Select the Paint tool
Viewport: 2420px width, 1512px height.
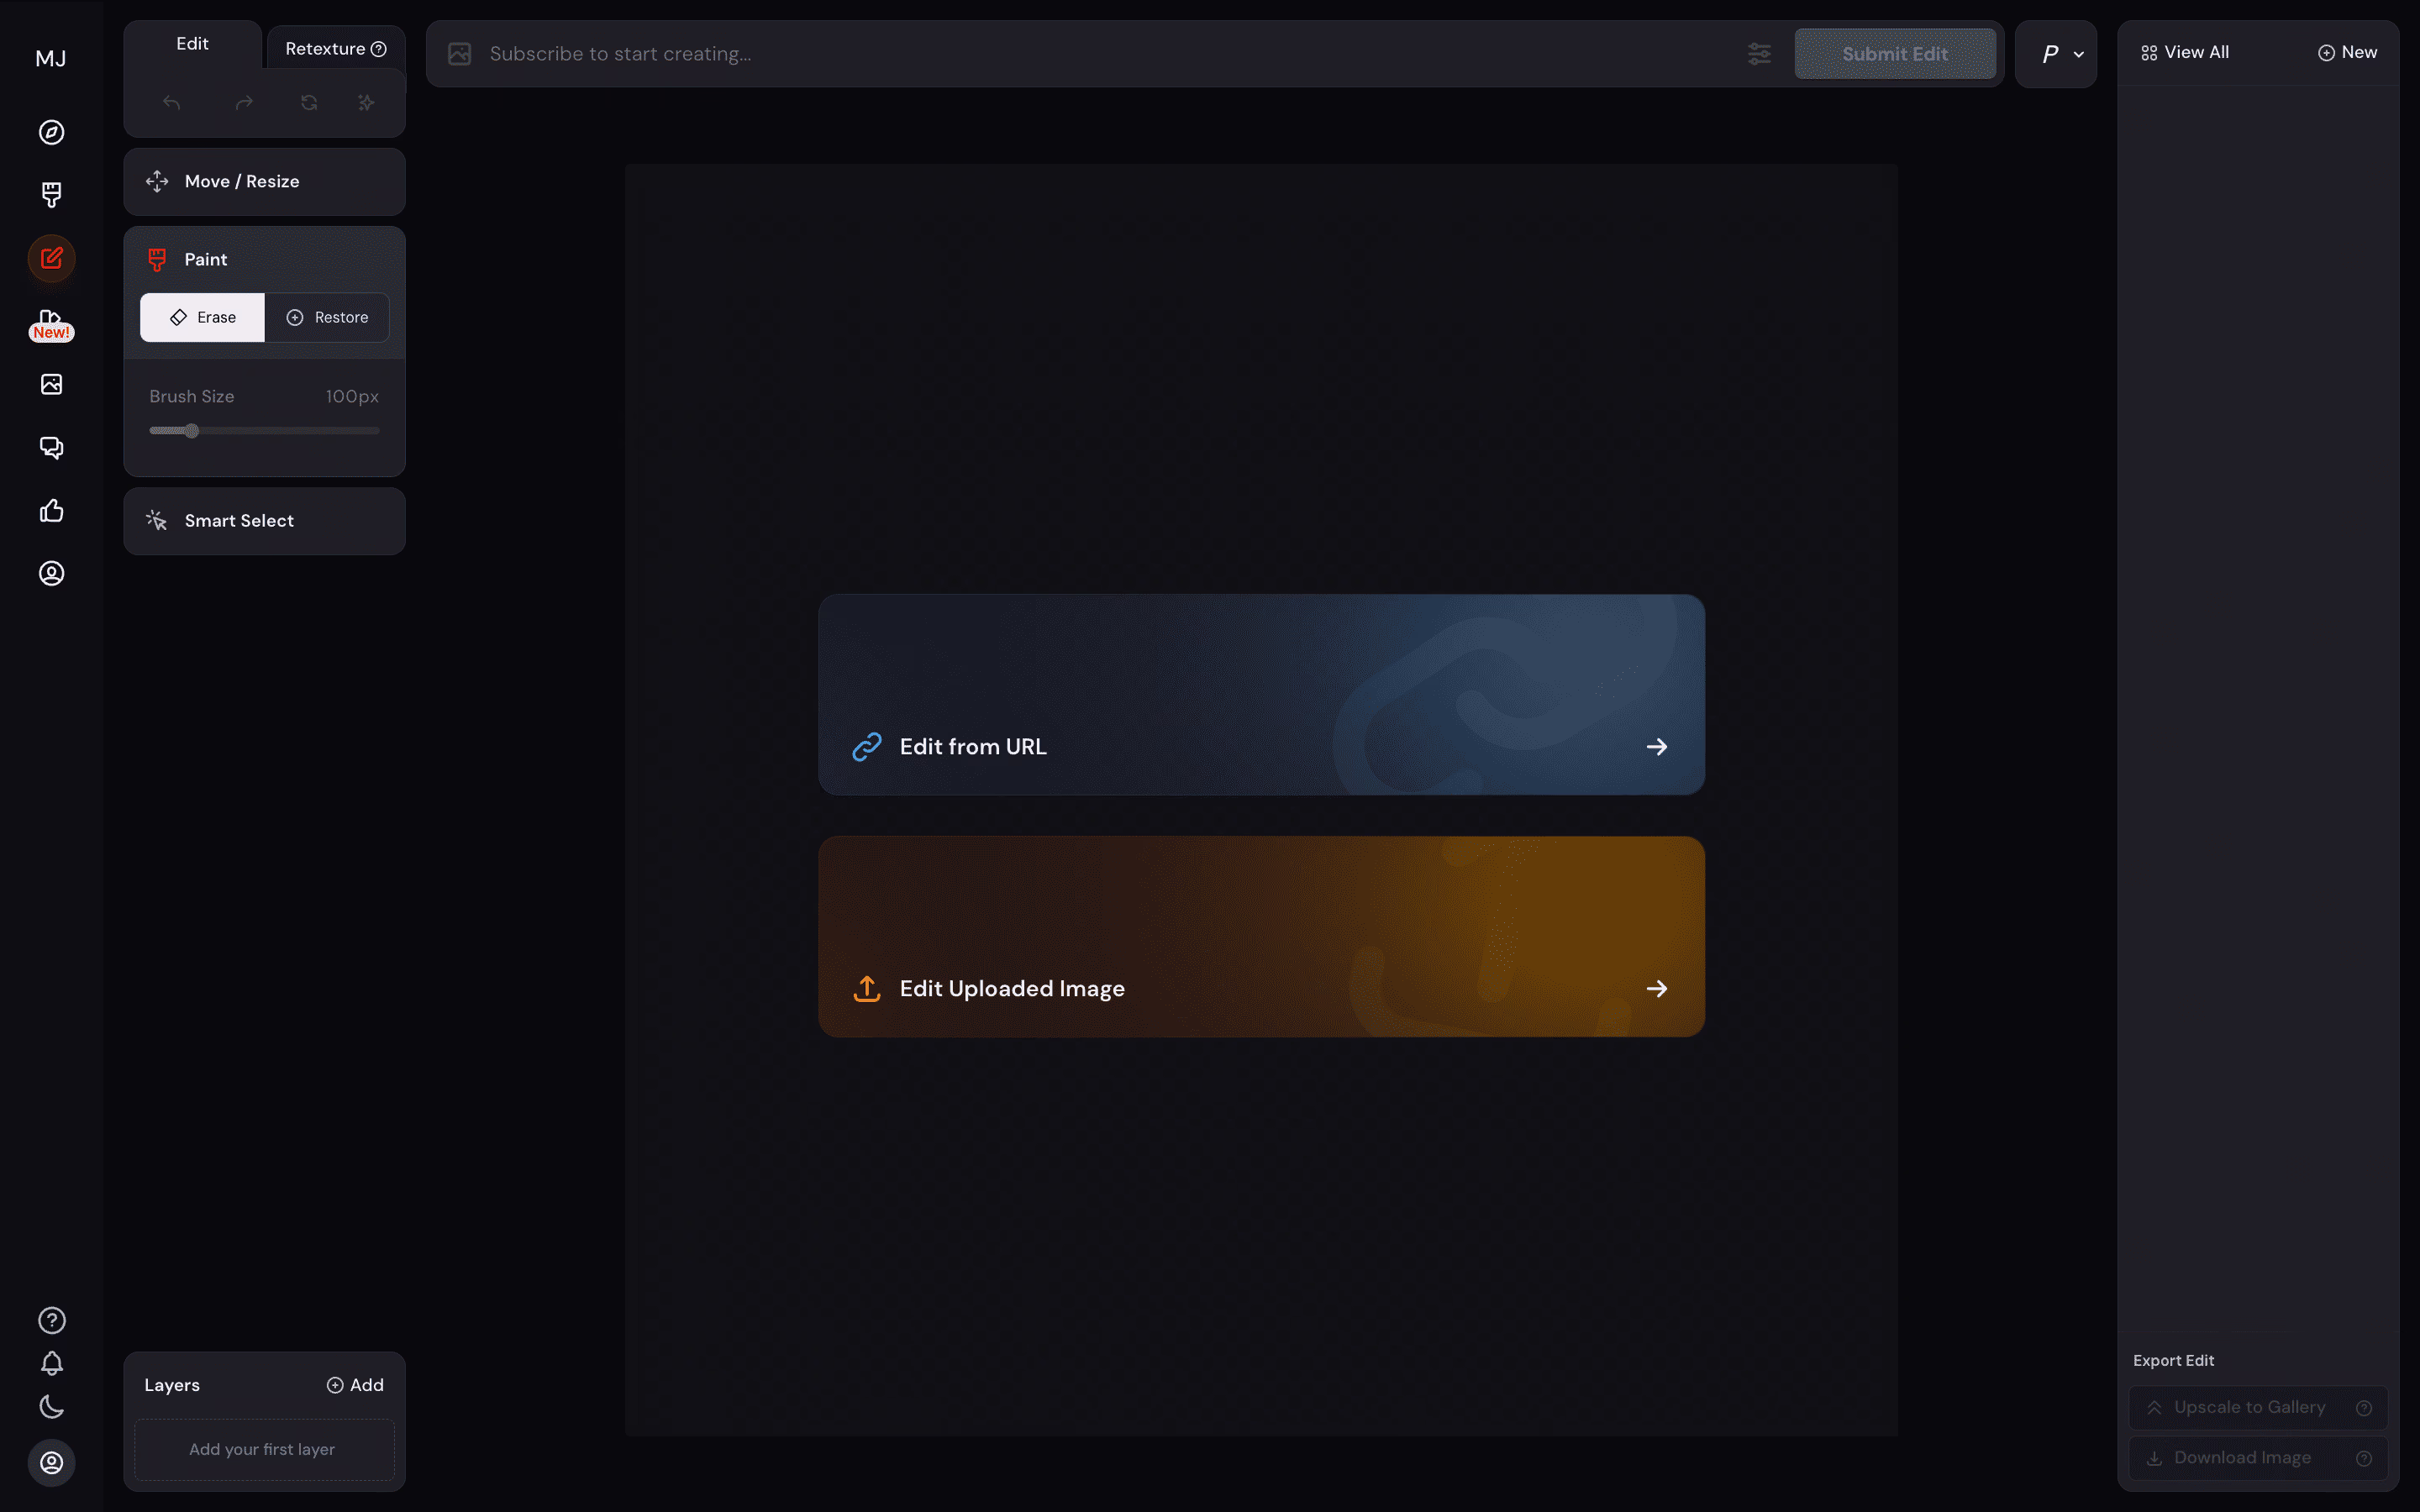click(264, 259)
